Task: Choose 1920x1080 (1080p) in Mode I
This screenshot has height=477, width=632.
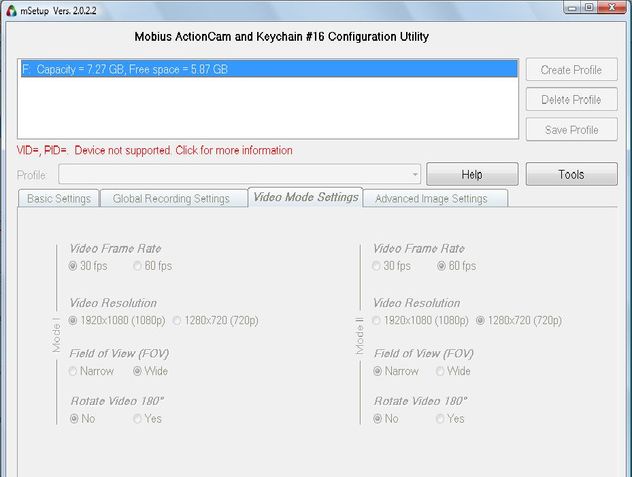Action: coord(117,321)
